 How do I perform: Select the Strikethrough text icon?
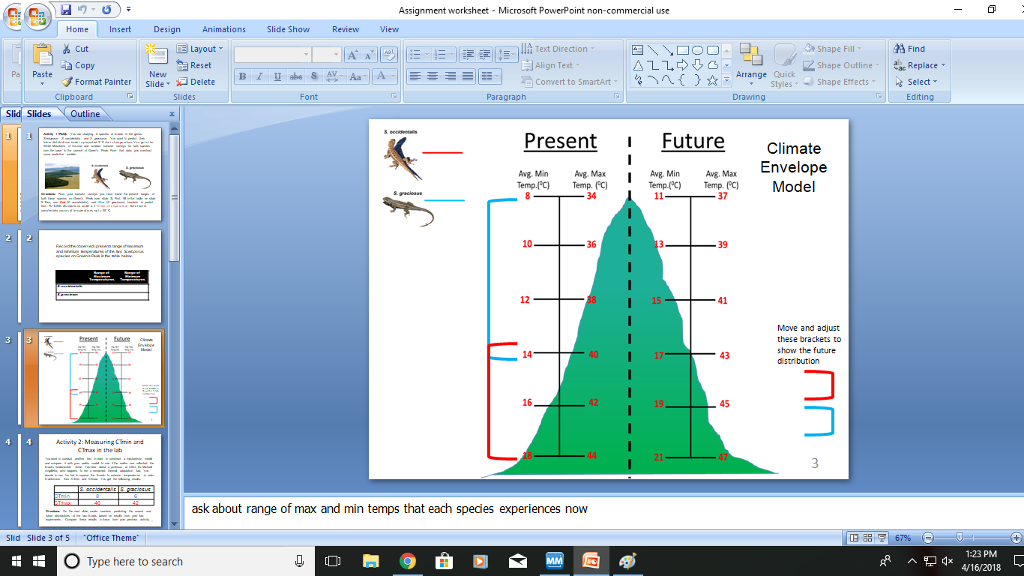click(x=296, y=76)
